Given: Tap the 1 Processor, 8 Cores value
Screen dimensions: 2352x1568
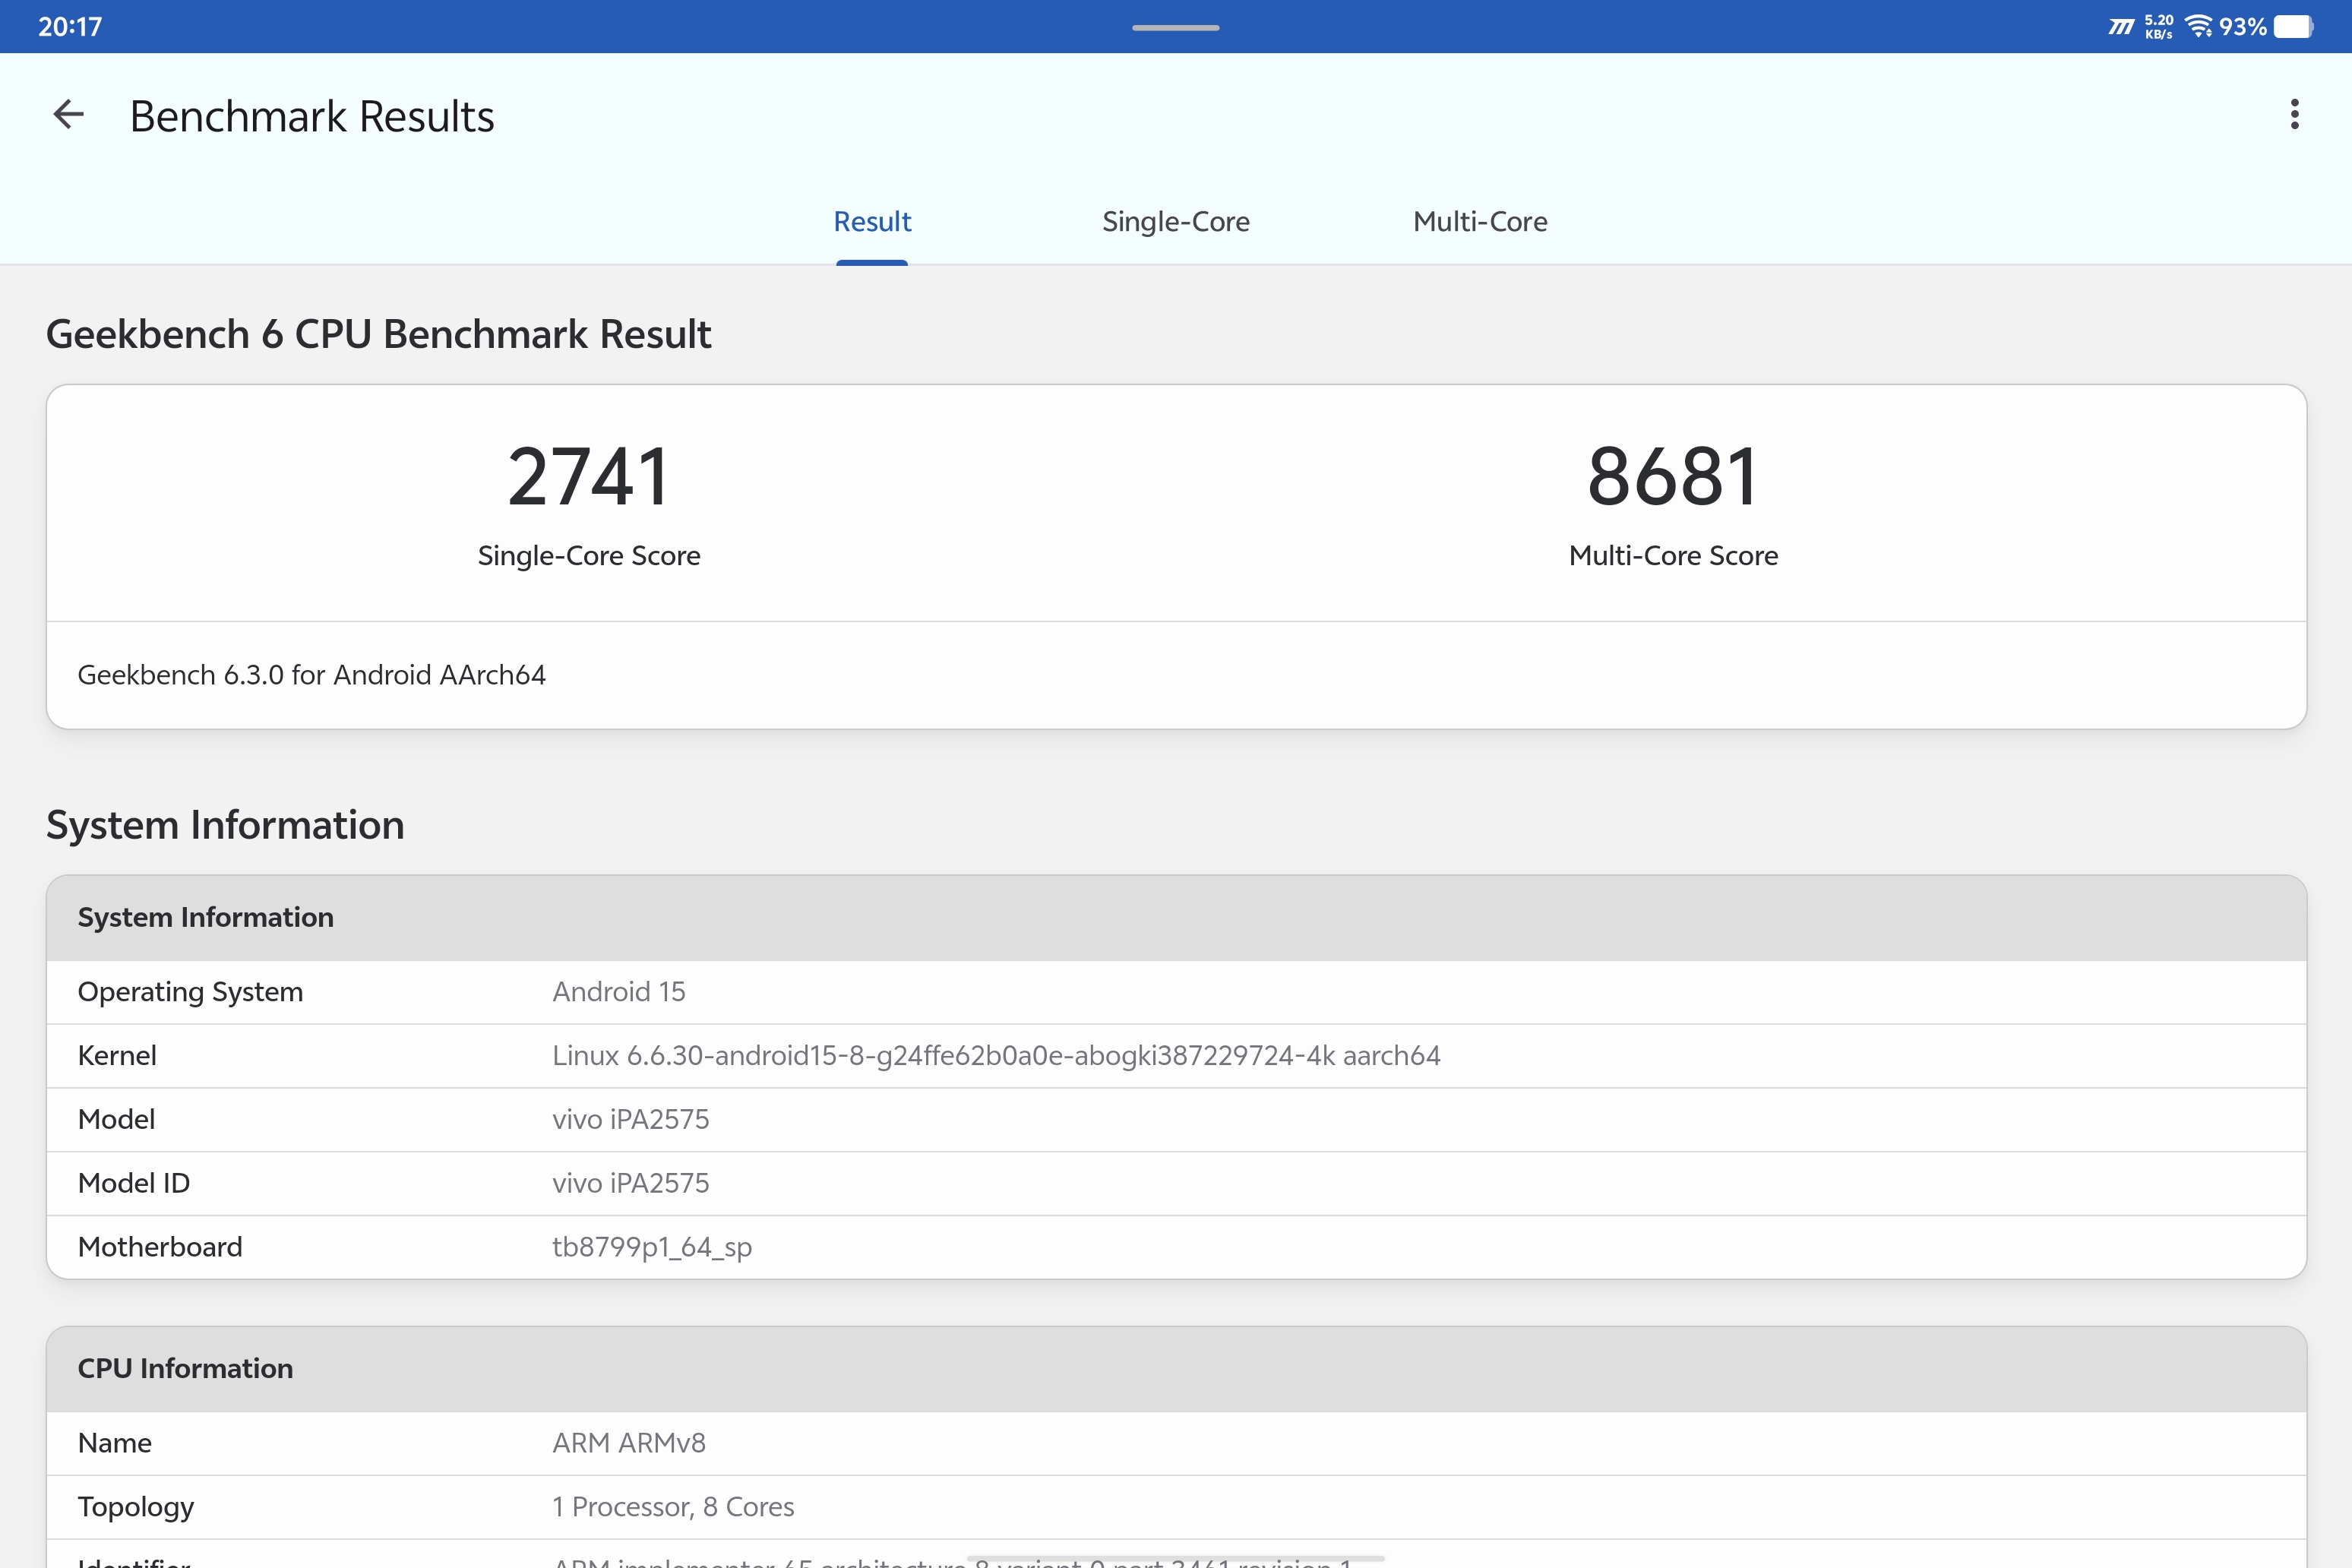Looking at the screenshot, I should [x=673, y=1507].
